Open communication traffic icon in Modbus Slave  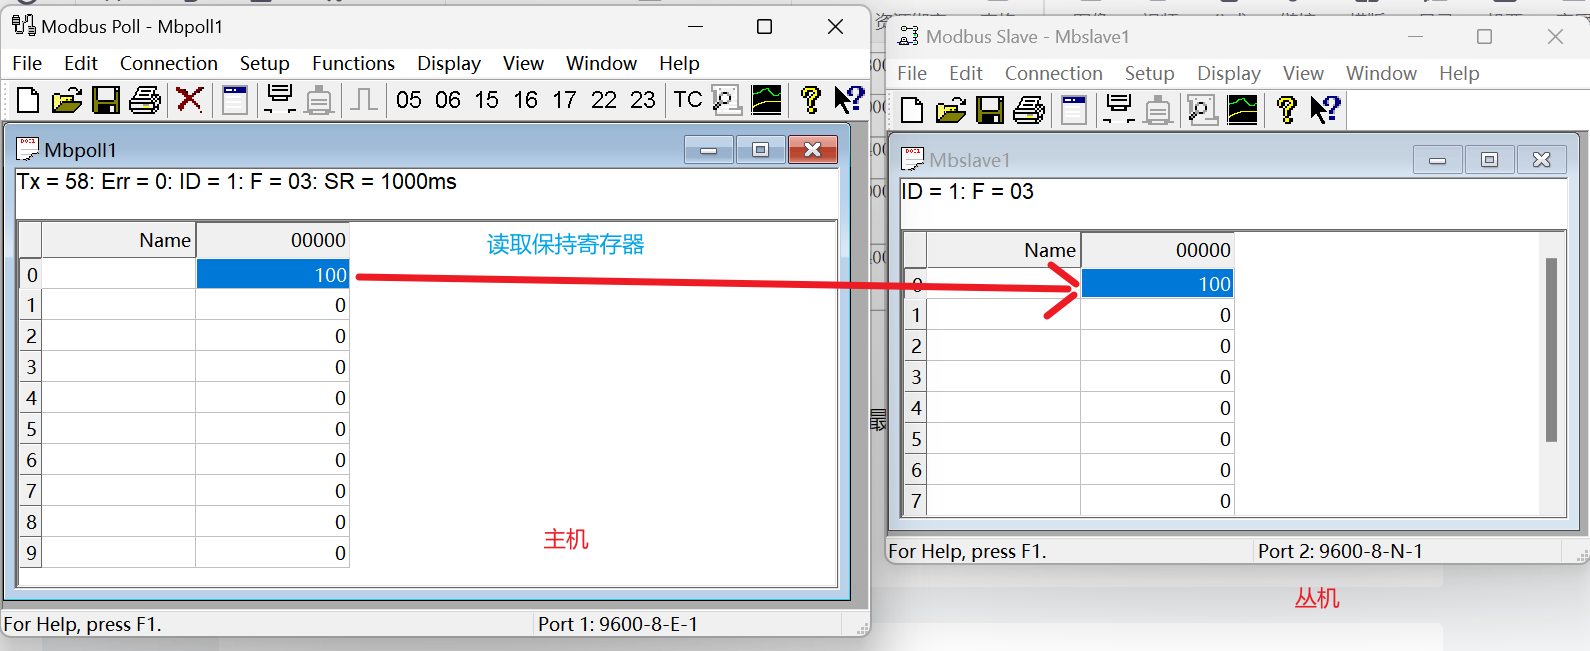(x=1202, y=110)
